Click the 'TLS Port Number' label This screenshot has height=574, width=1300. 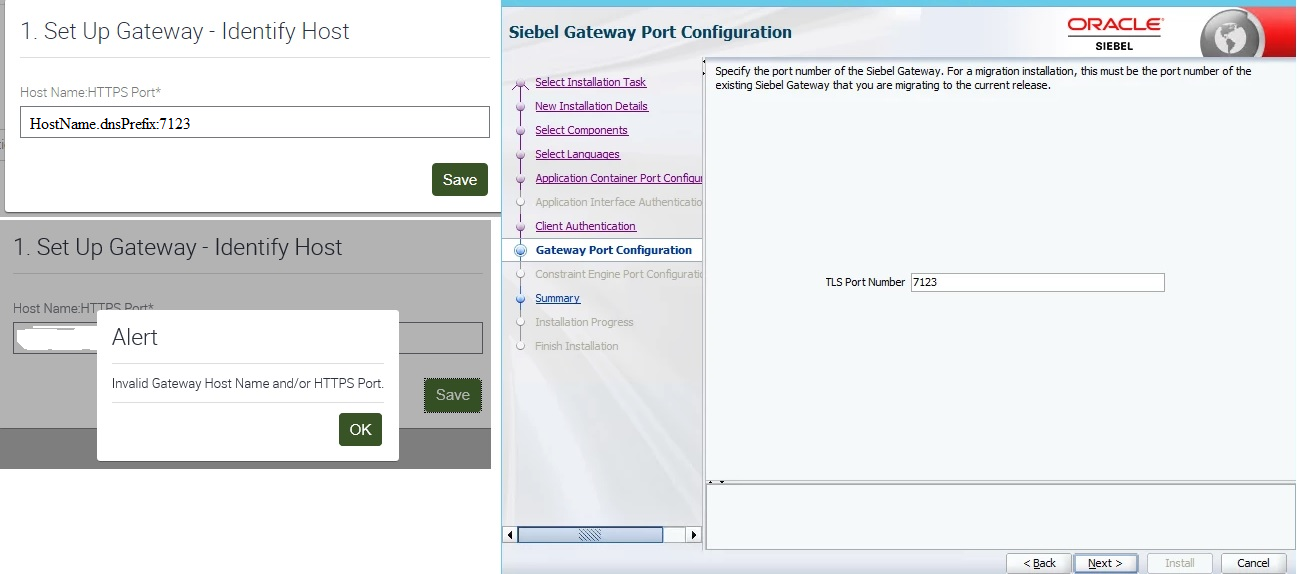865,282
